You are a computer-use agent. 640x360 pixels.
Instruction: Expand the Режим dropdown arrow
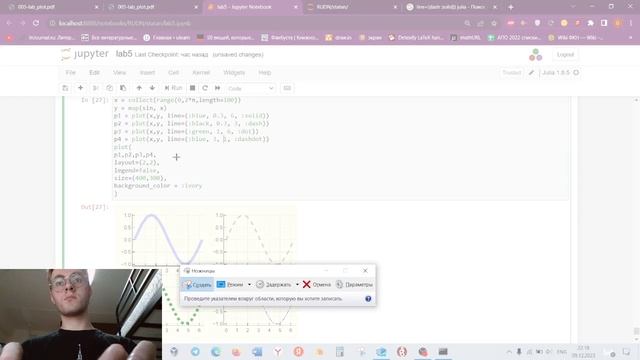pos(249,284)
